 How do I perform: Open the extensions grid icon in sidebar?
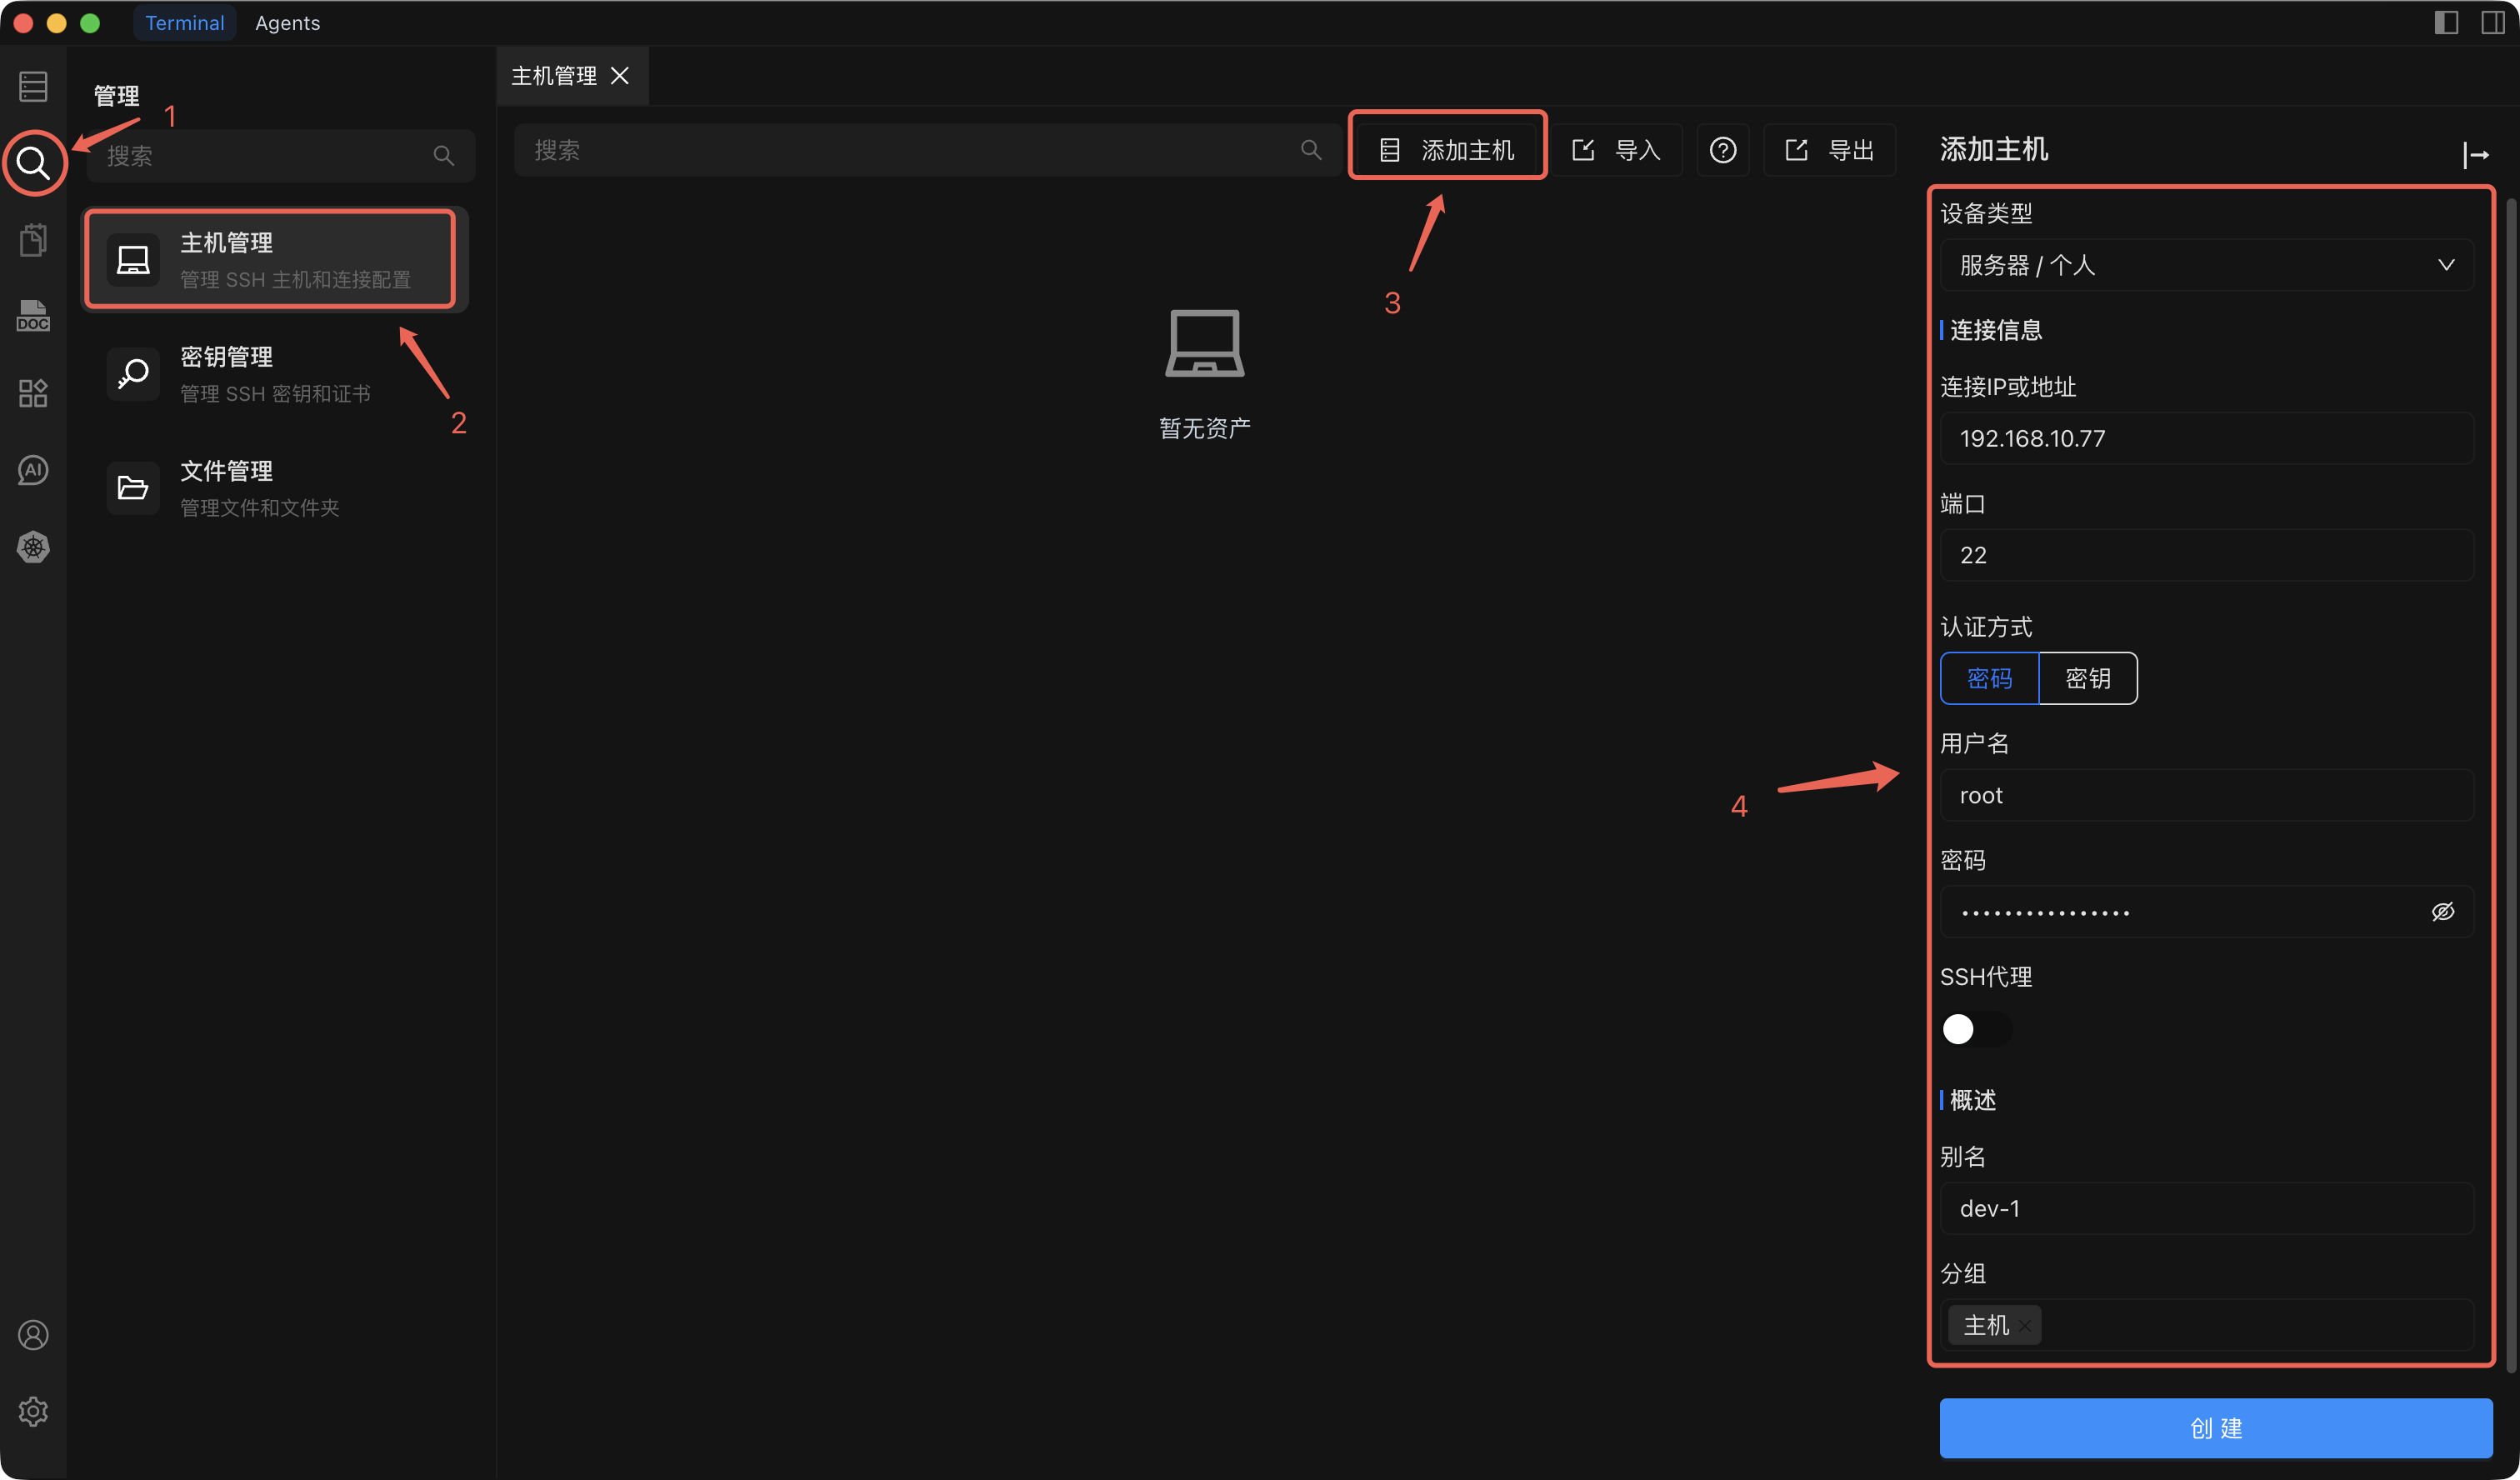[33, 393]
